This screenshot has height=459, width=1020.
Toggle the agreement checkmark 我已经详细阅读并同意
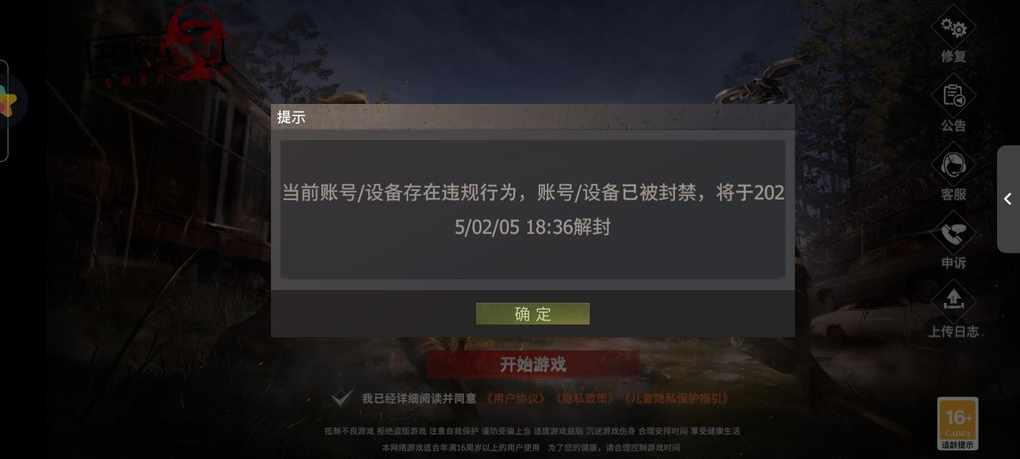(x=342, y=399)
